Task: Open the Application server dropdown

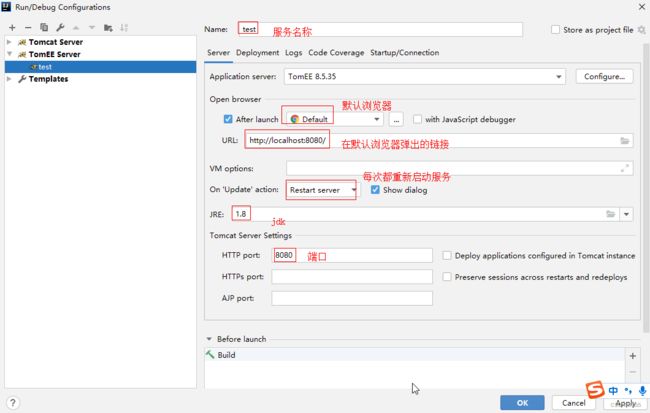Action: tap(558, 77)
